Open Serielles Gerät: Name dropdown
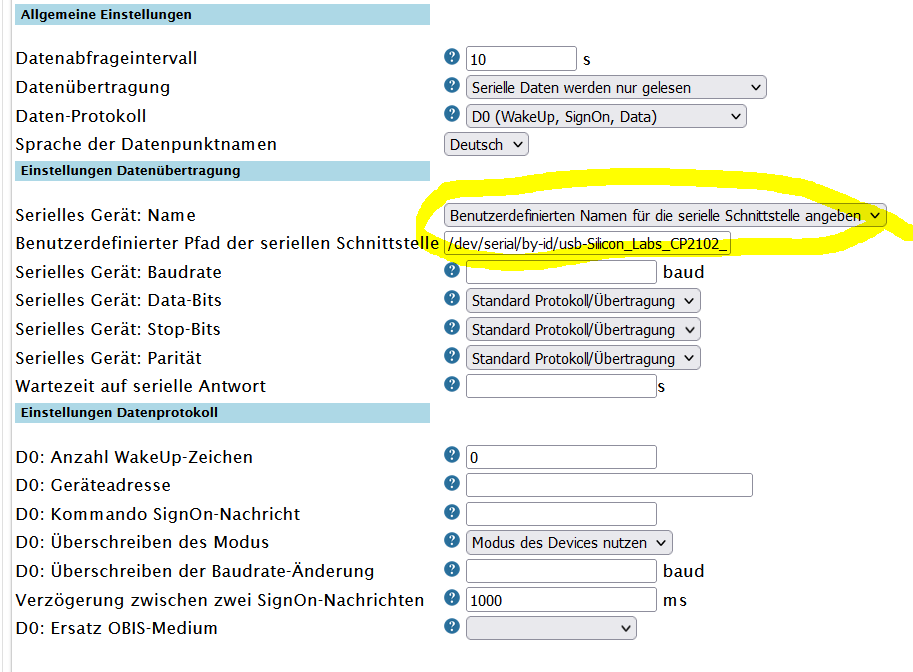The height and width of the screenshot is (672, 913). pos(665,215)
